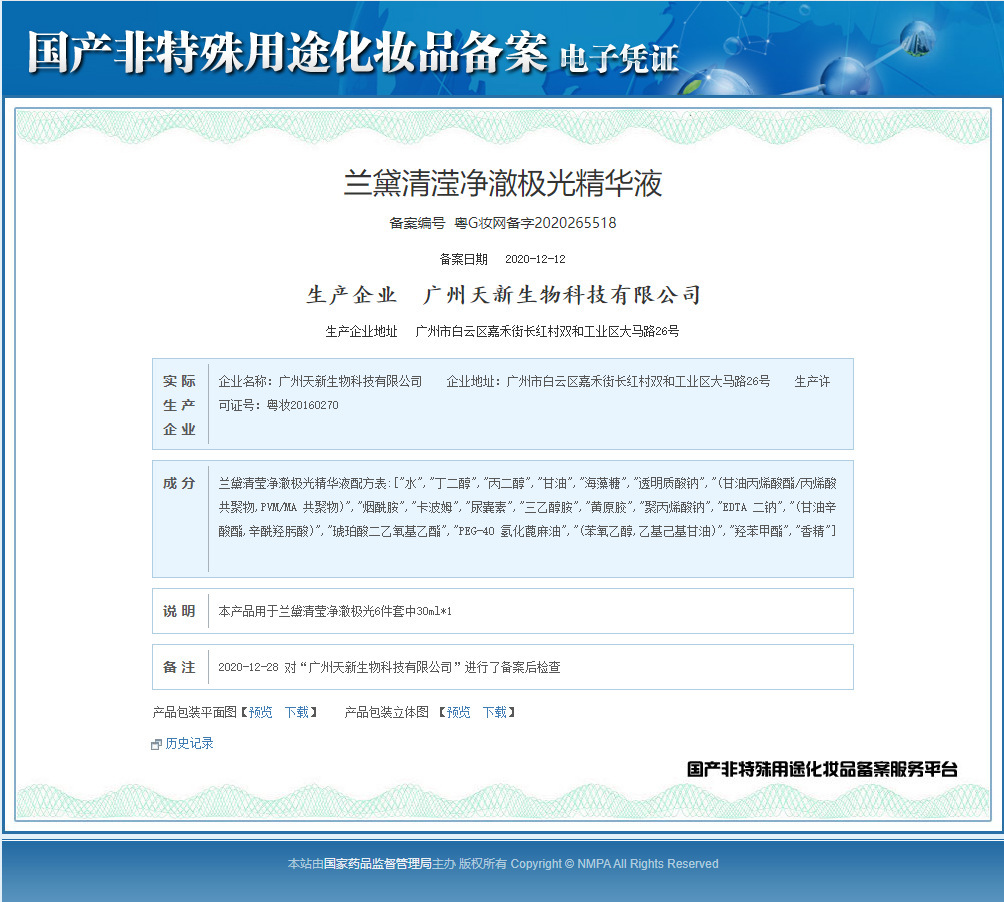Click the 电子凭证 banner text
1004x902 pixels.
619,59
